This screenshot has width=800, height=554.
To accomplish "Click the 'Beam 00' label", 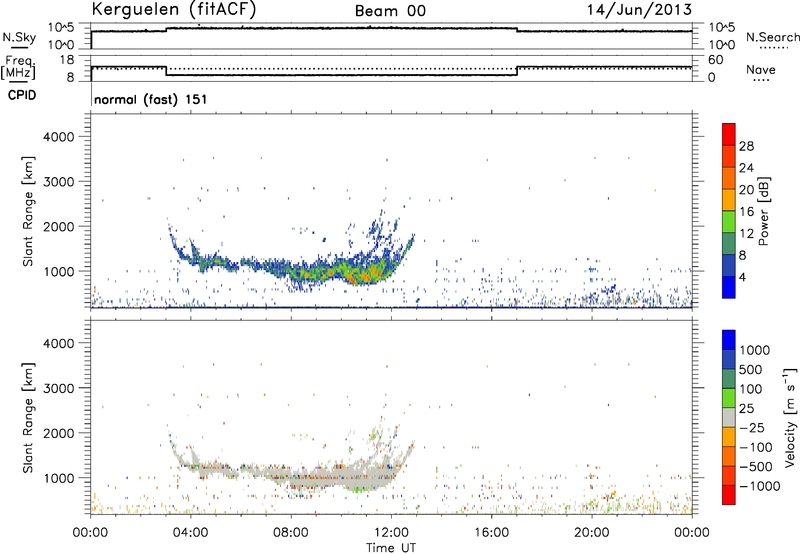I will 390,11.
